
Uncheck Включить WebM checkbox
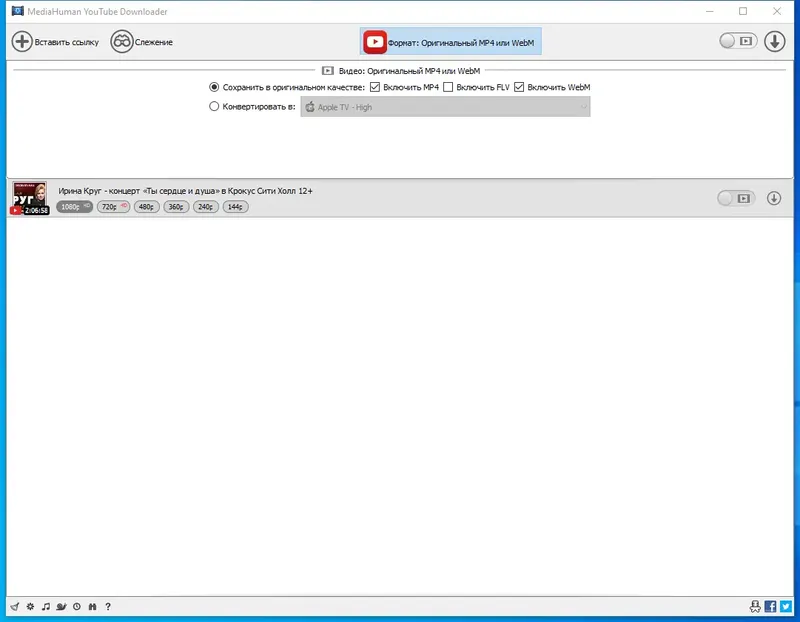[519, 87]
